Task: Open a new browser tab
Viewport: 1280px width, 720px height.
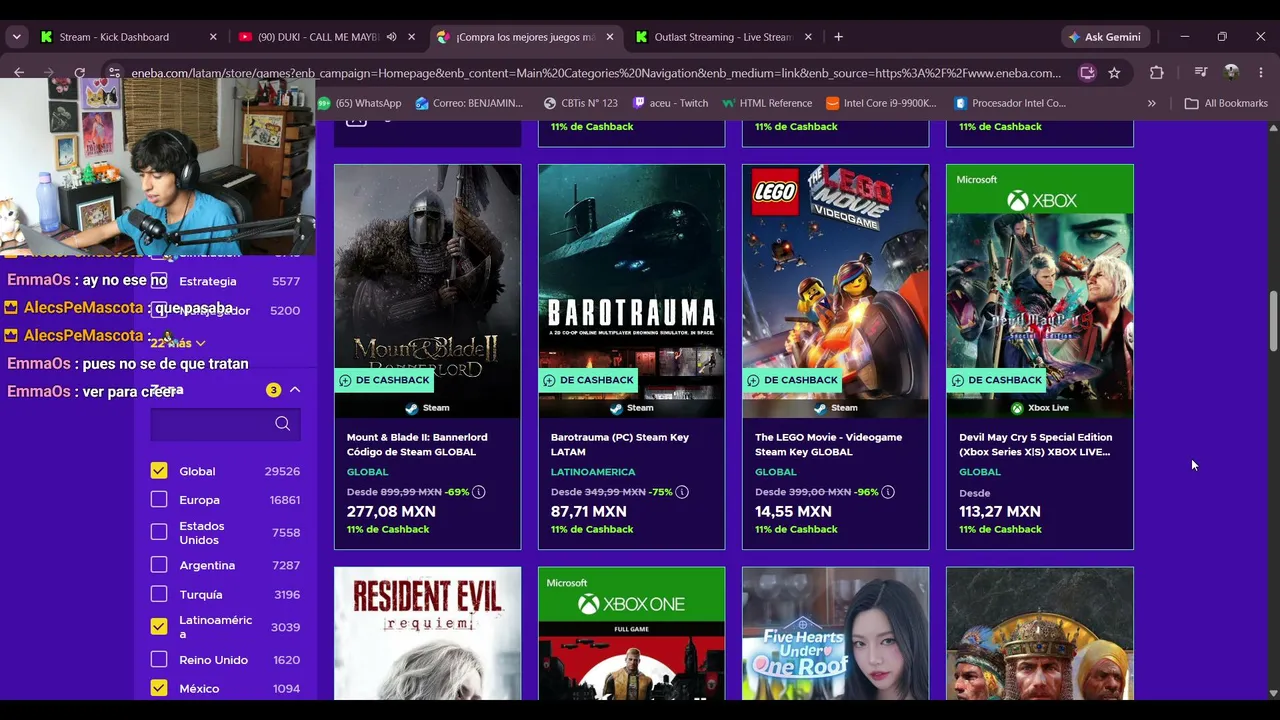Action: coord(838,37)
